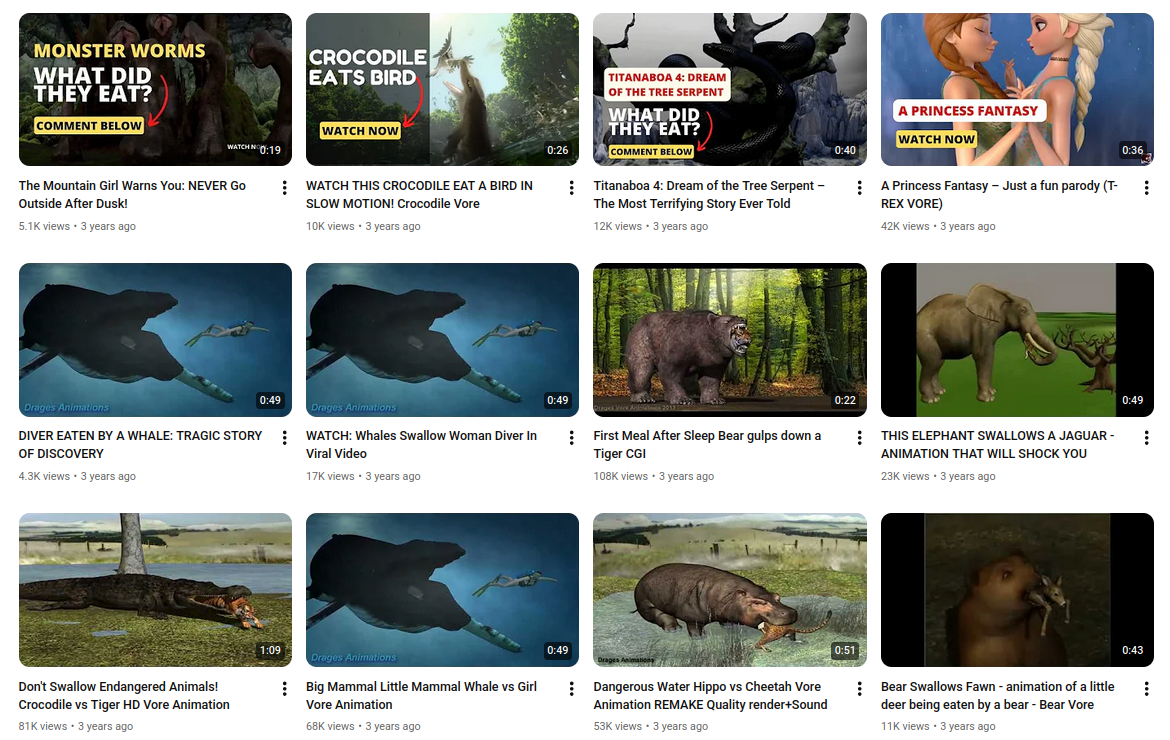The width and height of the screenshot is (1170, 740).
Task: Open three-dot menu for Hippo vs Cheetah video
Action: [x=860, y=689]
